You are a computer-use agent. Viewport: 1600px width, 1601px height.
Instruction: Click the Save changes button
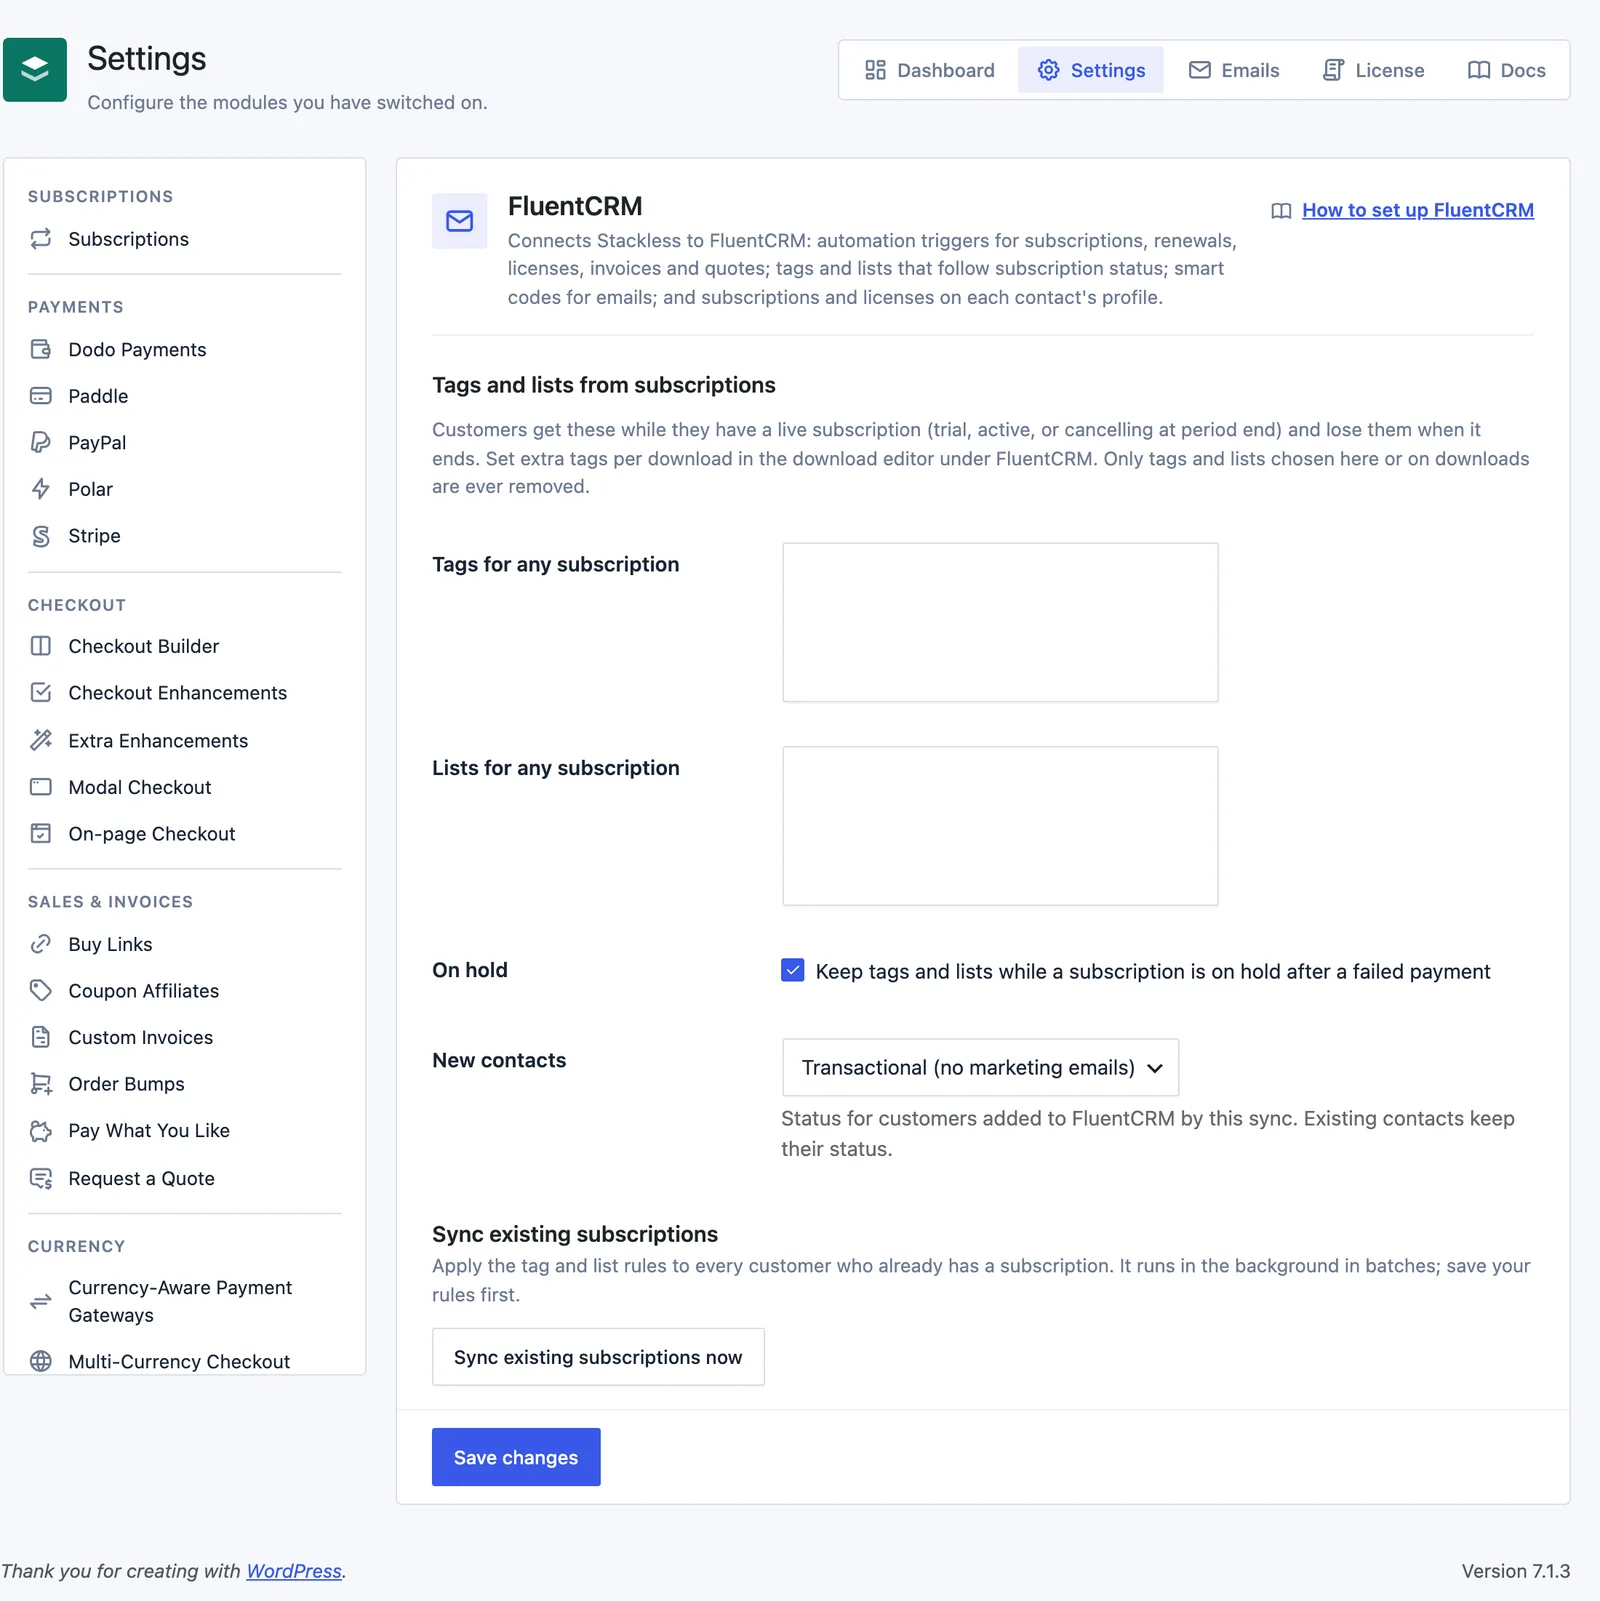click(x=516, y=1457)
